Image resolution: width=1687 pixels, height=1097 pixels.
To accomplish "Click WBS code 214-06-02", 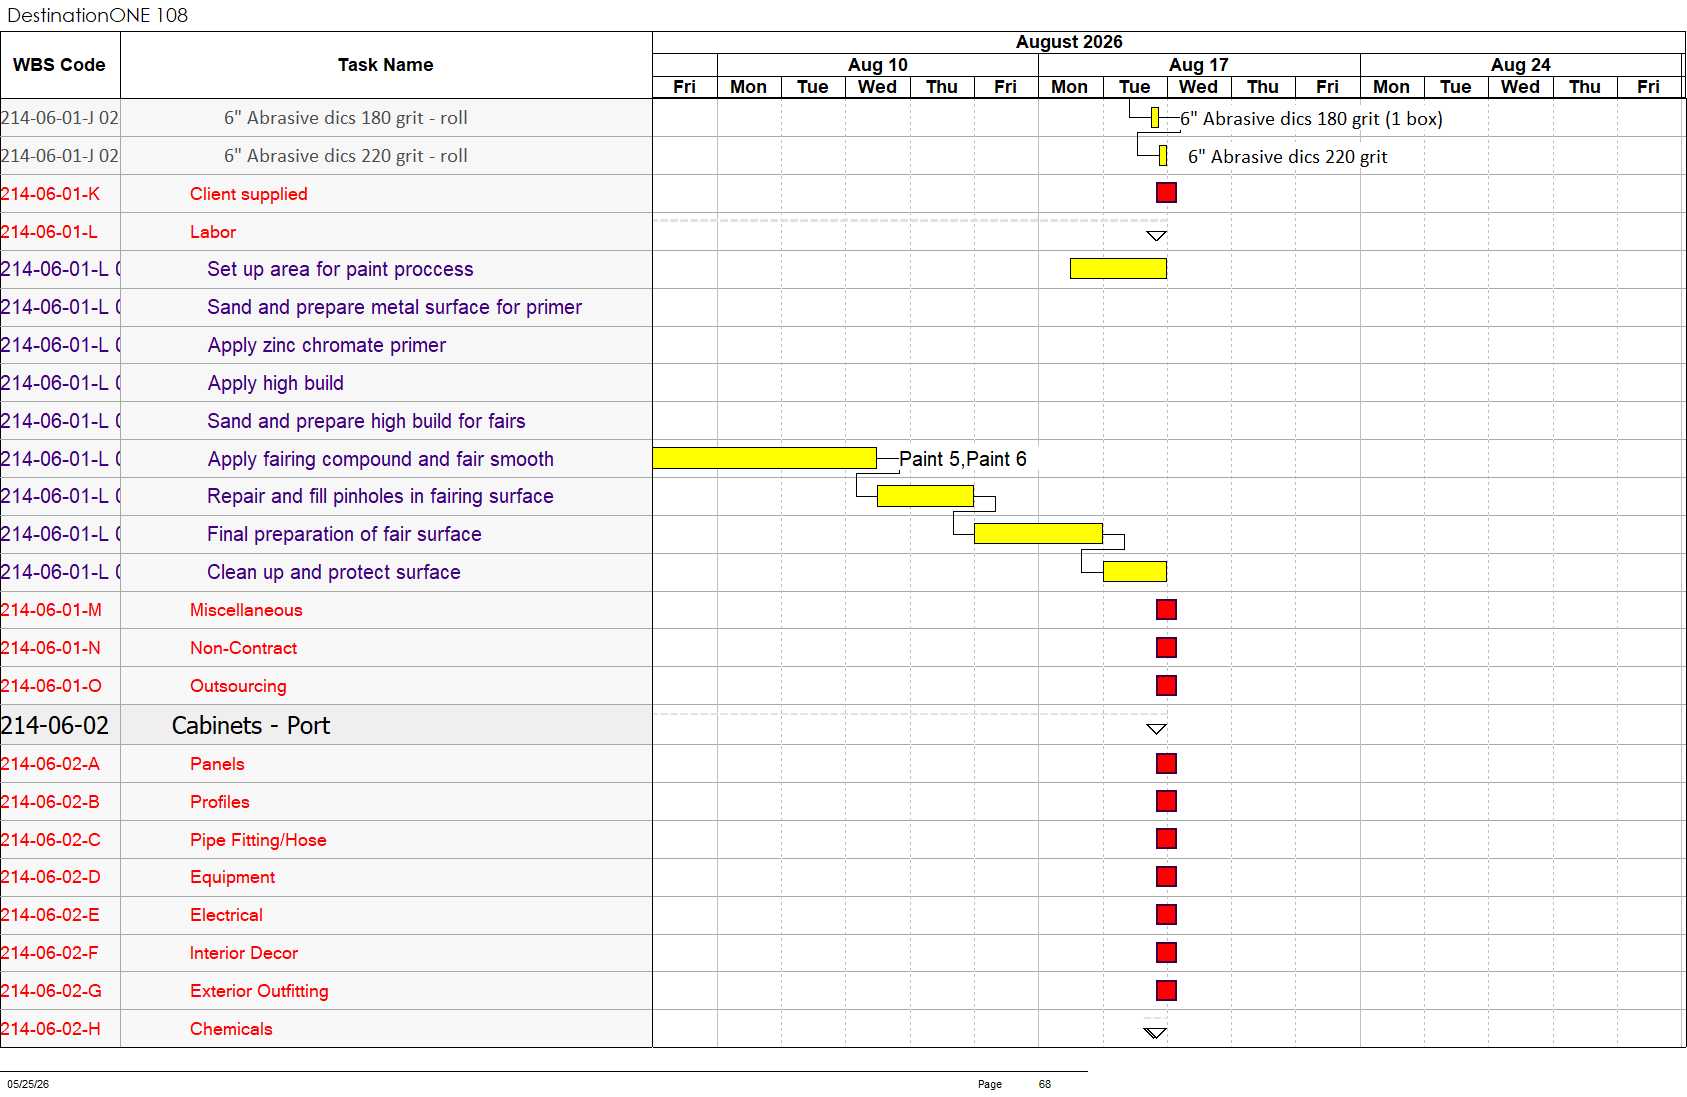I will [55, 725].
